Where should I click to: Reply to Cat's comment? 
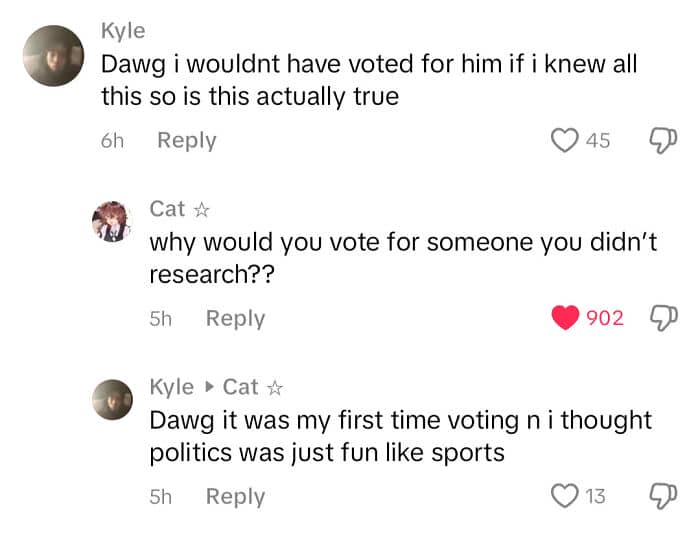click(x=235, y=319)
